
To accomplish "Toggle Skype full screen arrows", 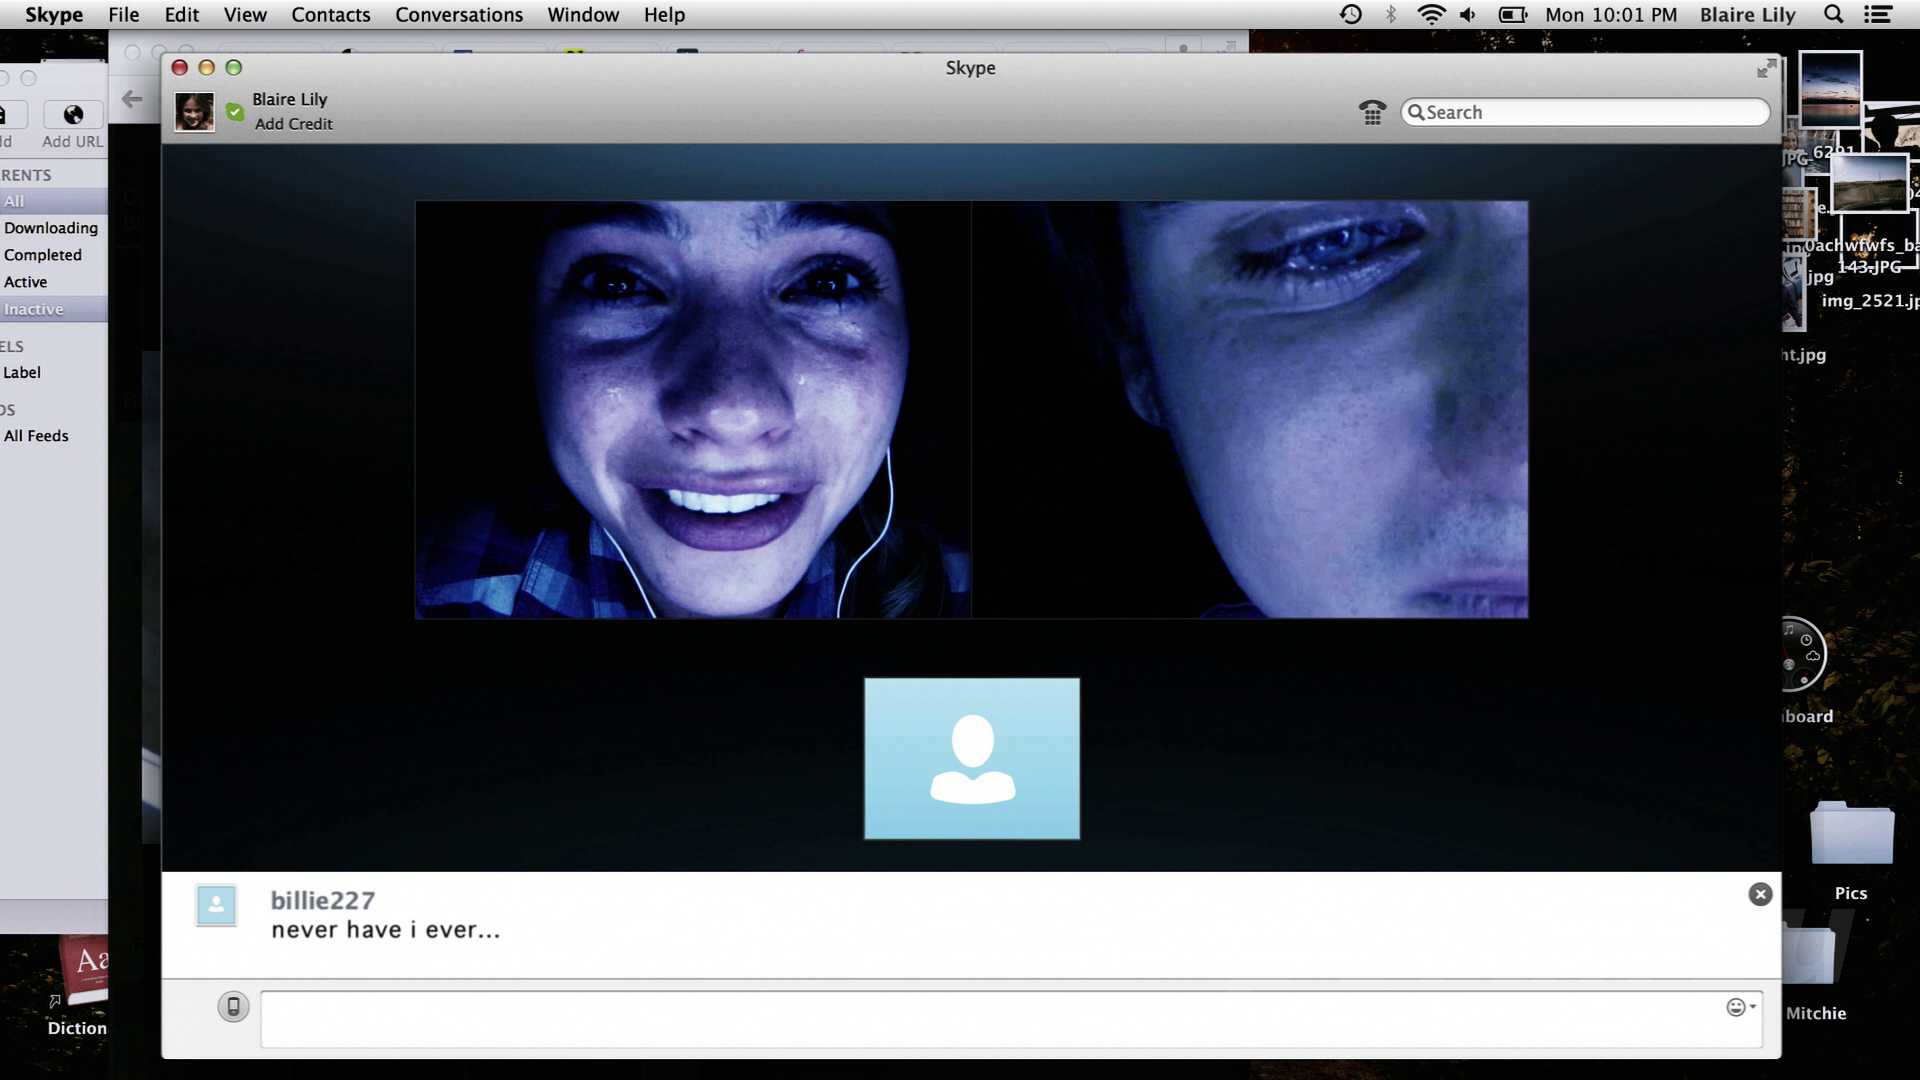I will pyautogui.click(x=1767, y=68).
